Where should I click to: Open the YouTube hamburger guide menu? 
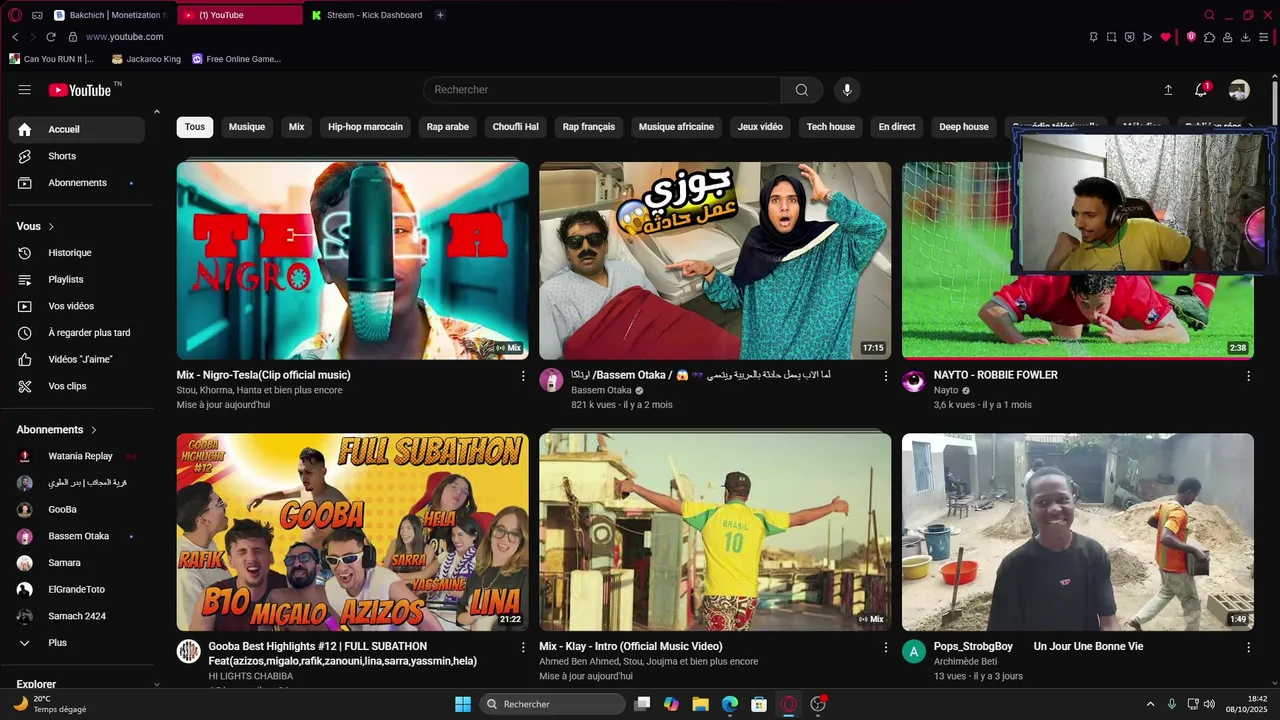pos(24,90)
